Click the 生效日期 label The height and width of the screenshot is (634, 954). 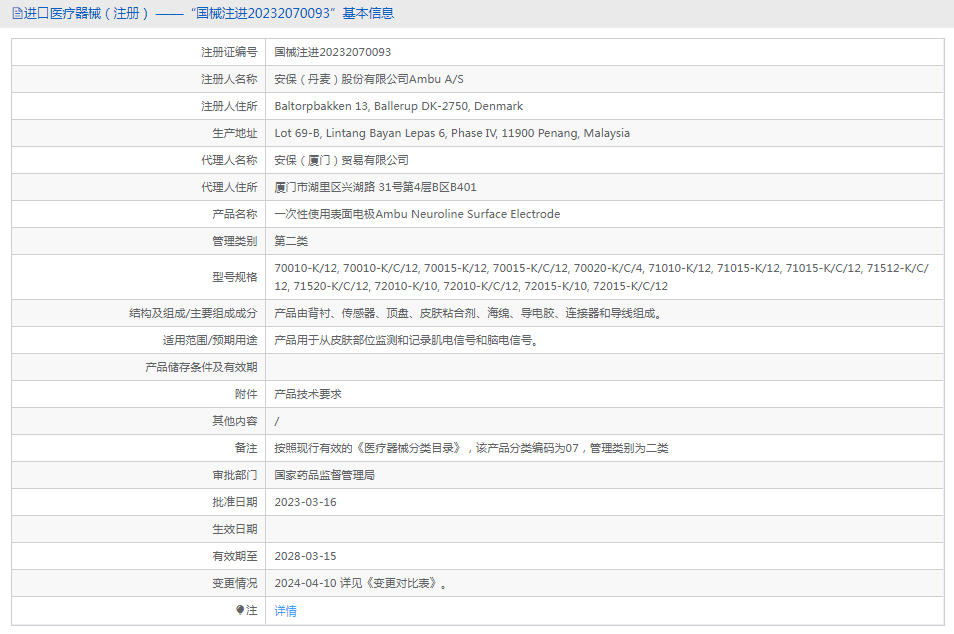click(x=235, y=529)
